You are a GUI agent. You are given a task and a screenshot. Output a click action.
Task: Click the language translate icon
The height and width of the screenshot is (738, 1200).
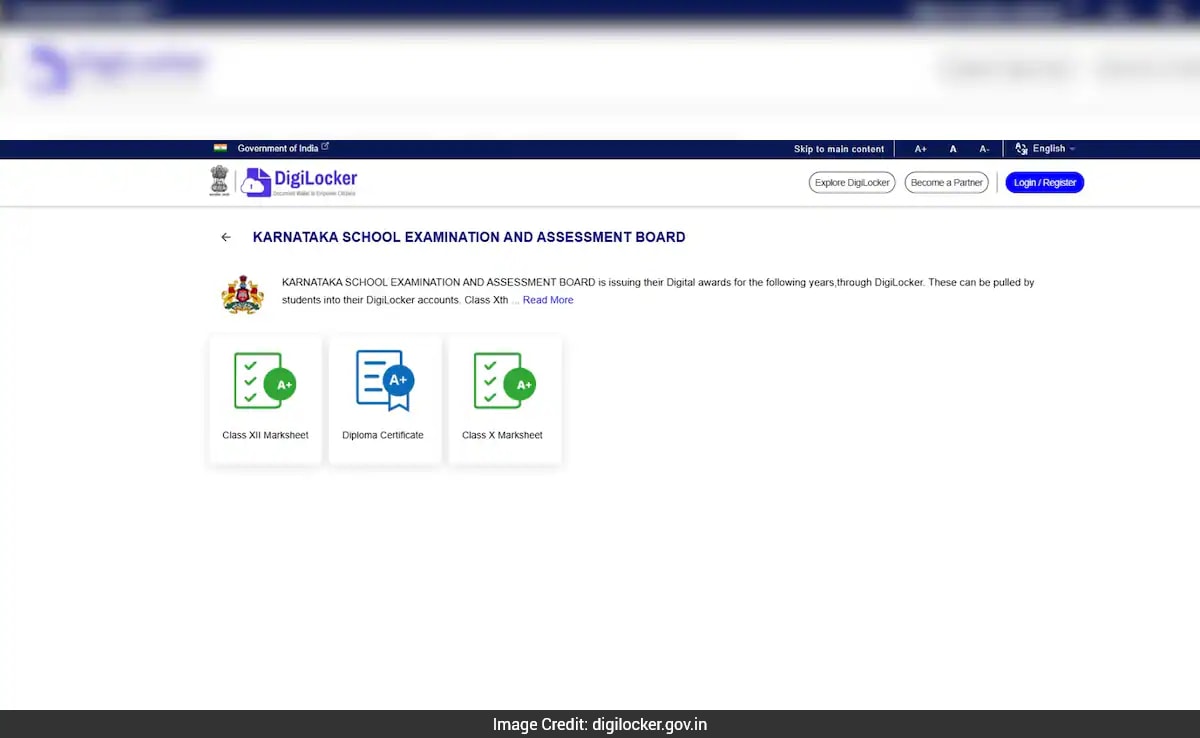(x=1021, y=149)
